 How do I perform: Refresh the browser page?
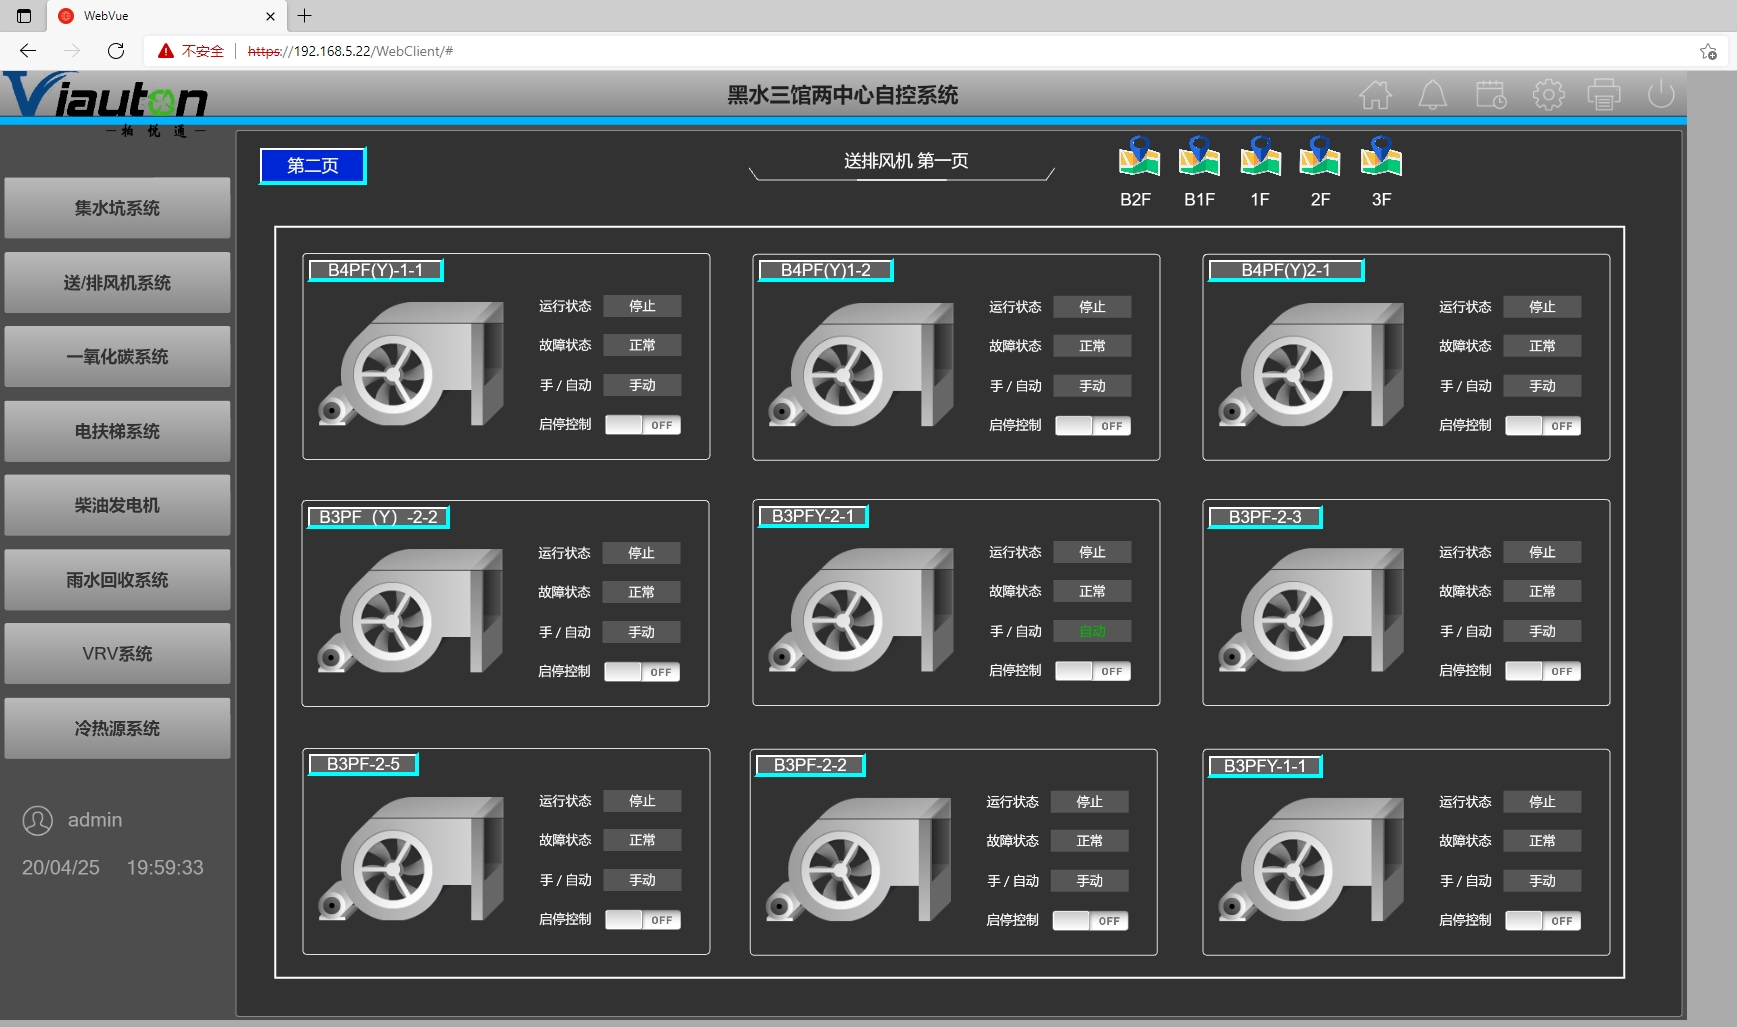[116, 51]
